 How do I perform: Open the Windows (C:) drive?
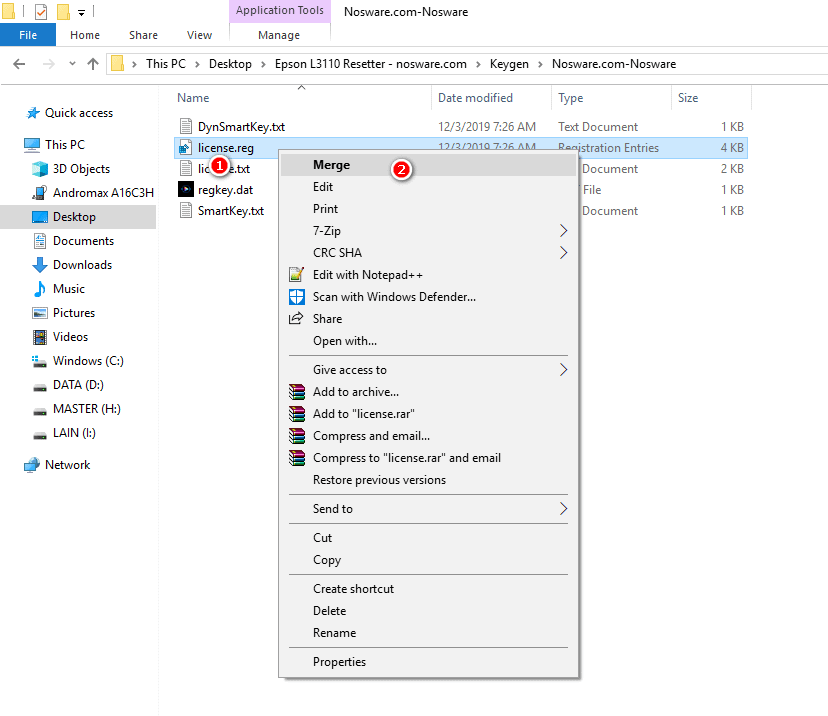pos(88,361)
